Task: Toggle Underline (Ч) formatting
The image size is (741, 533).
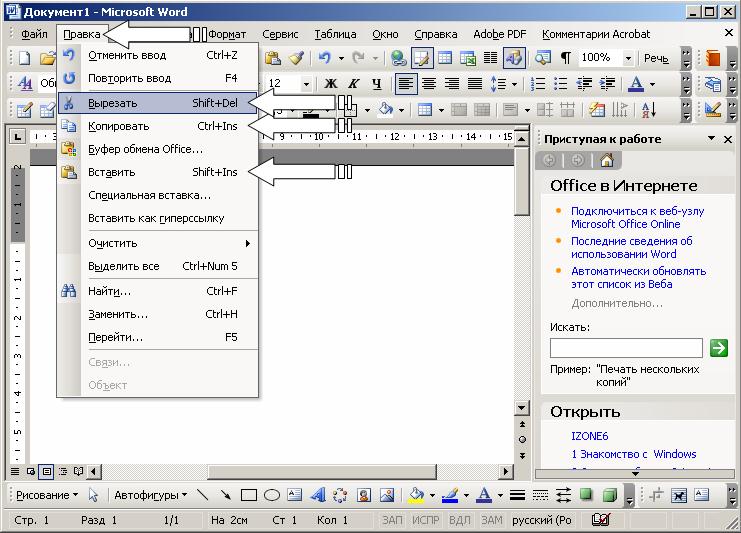Action: pos(376,84)
